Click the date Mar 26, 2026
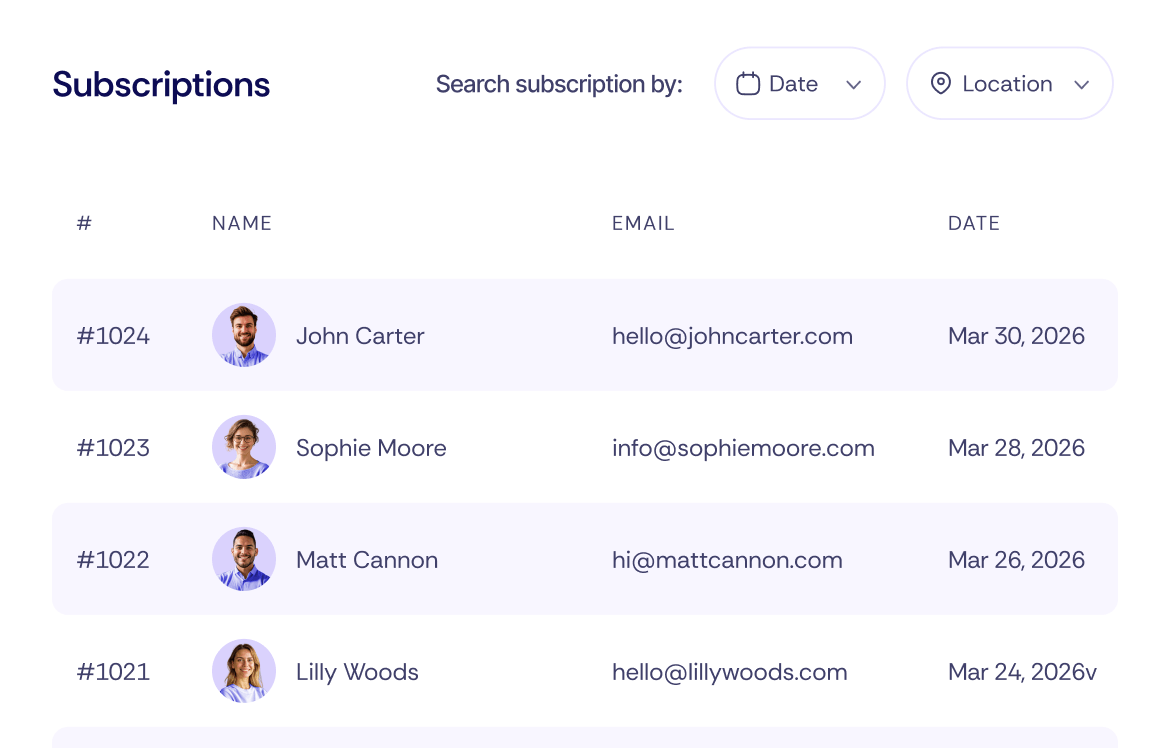The height and width of the screenshot is (748, 1164). [1016, 560]
